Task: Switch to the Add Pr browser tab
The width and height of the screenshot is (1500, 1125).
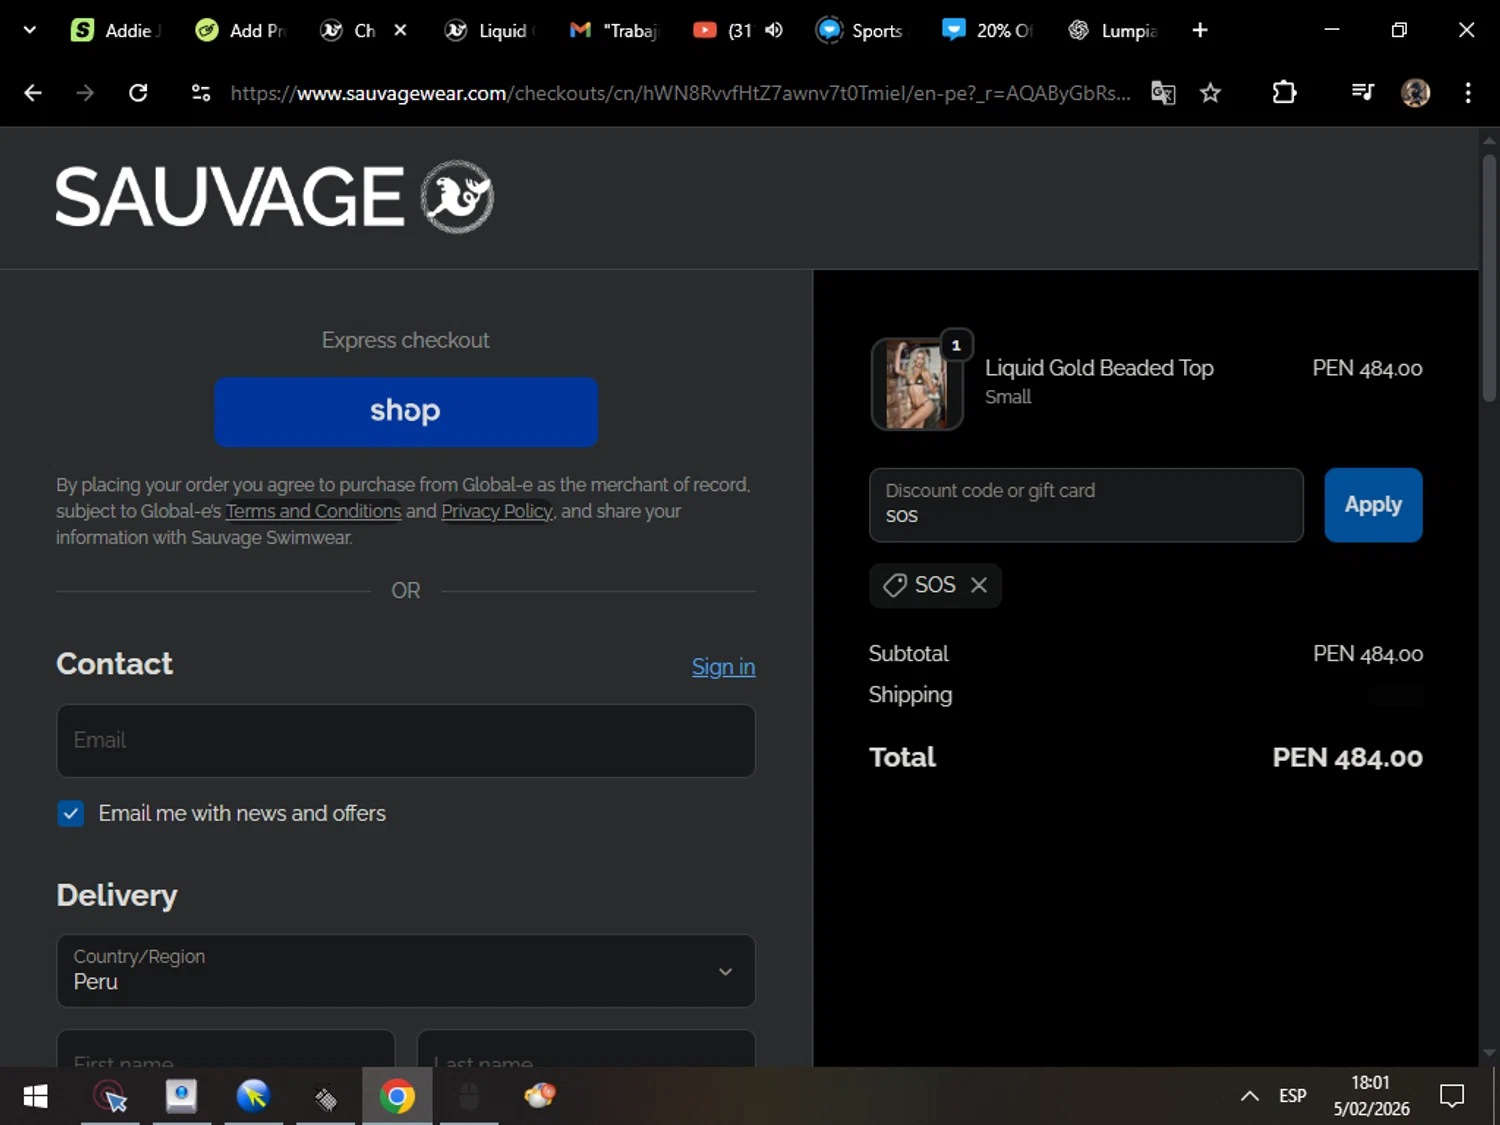Action: [240, 30]
